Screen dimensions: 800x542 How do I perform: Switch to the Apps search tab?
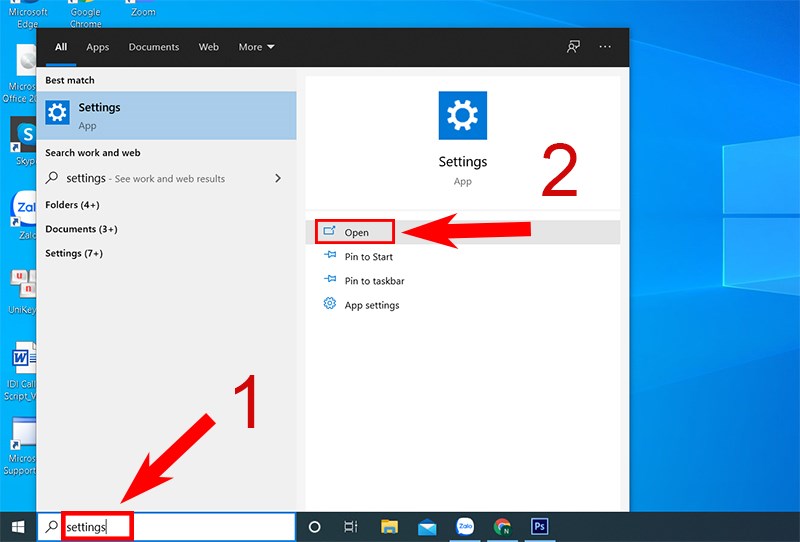97,47
